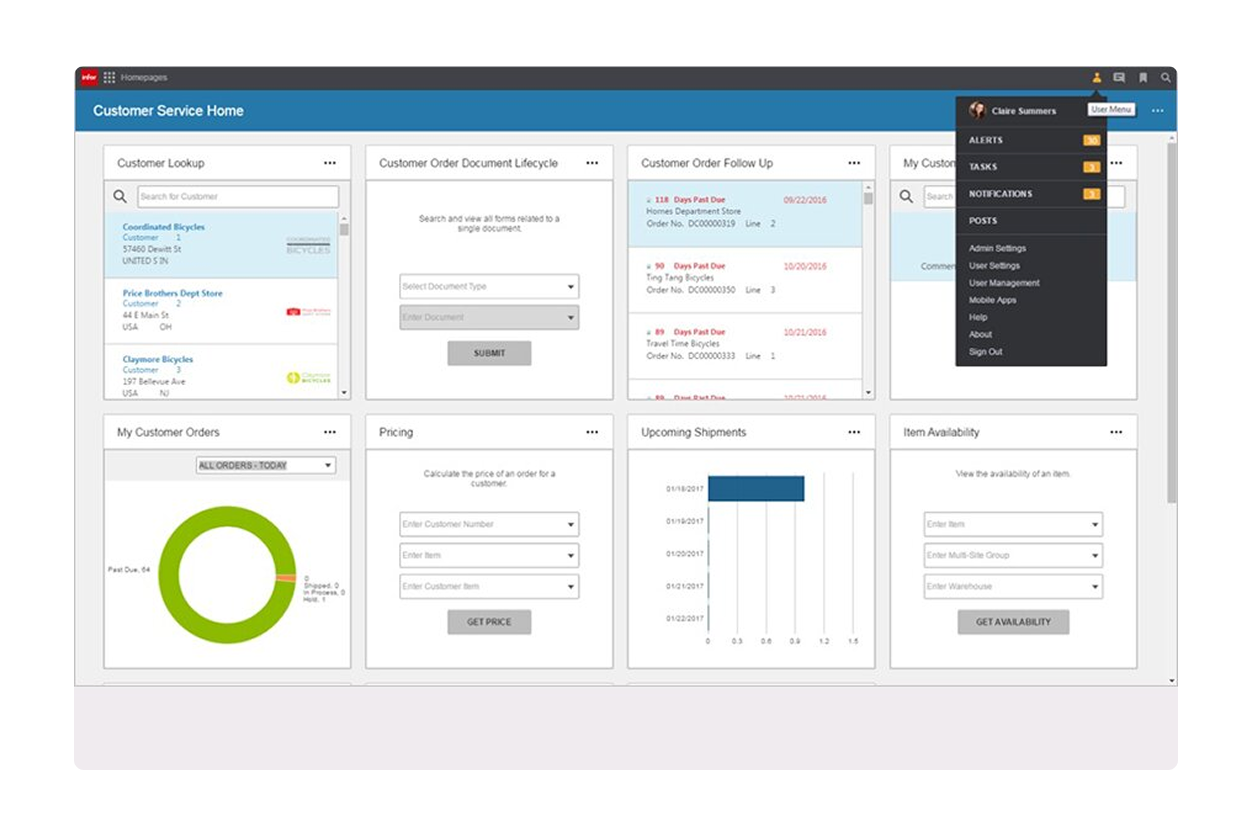The height and width of the screenshot is (835, 1252).
Task: Expand the ALL ORDERS - TODAY filter
Action: [265, 465]
